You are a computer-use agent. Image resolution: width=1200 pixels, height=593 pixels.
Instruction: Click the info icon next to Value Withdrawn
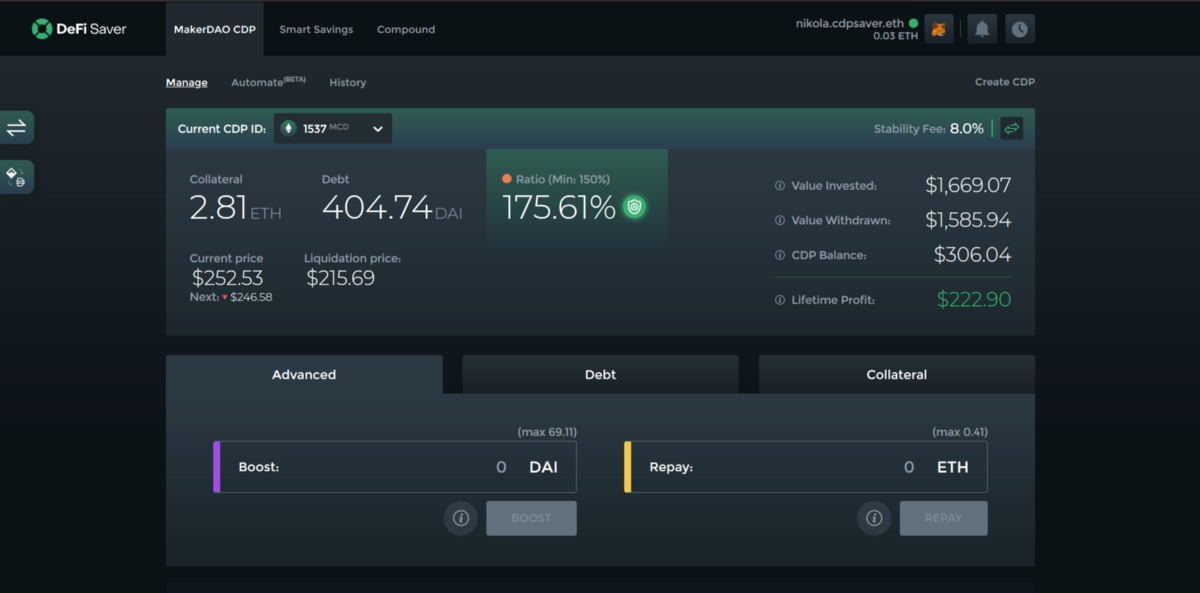tap(780, 220)
